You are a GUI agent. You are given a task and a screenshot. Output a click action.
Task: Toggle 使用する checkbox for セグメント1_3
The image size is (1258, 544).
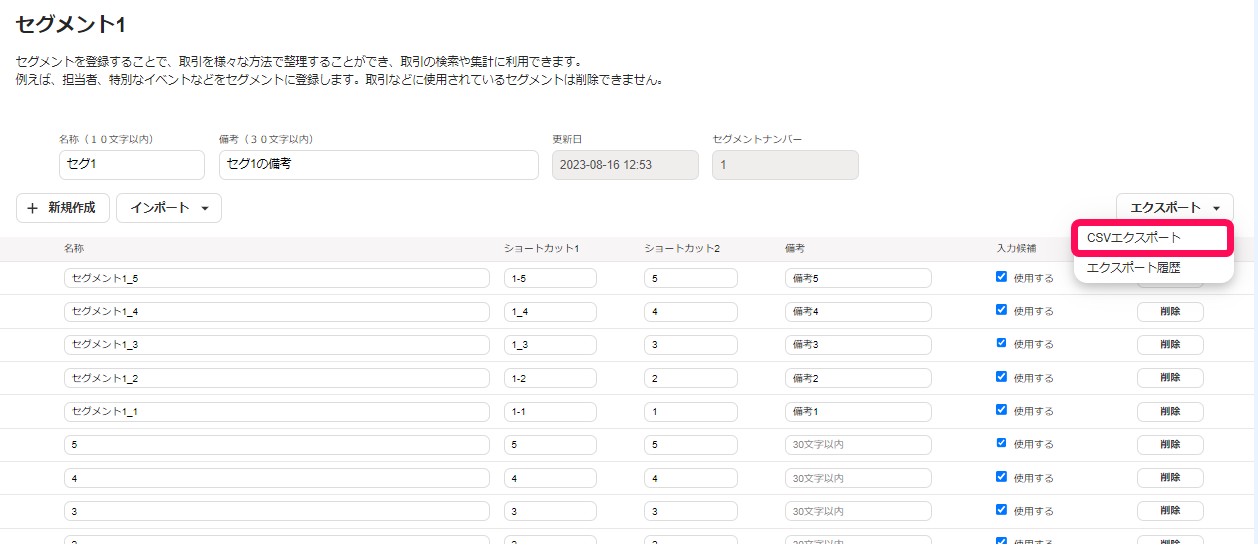1001,343
